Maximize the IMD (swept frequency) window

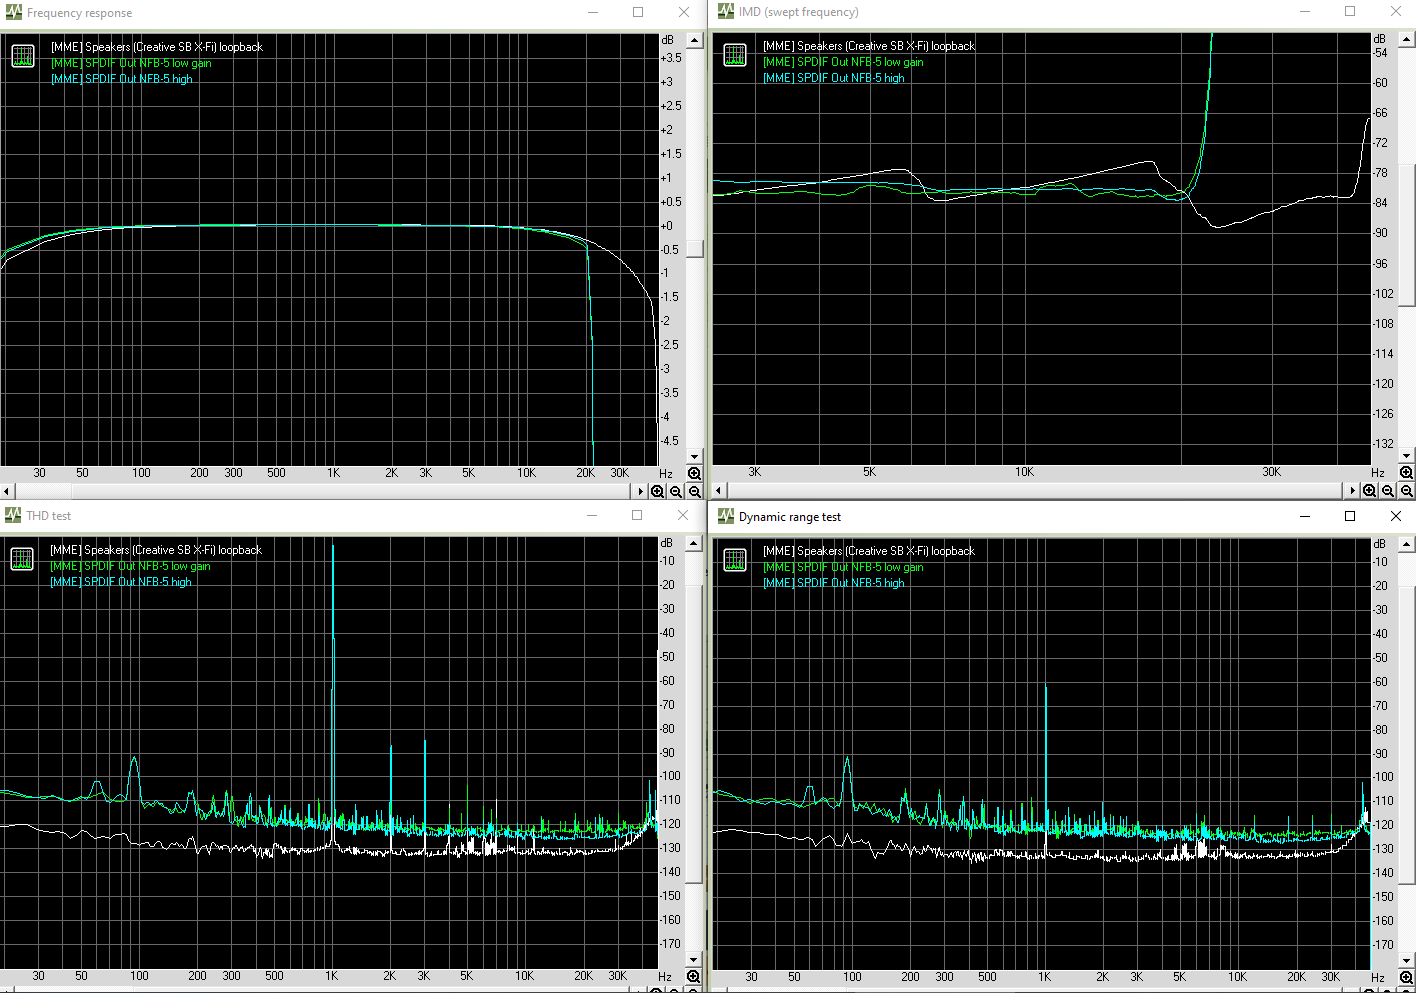click(1350, 11)
